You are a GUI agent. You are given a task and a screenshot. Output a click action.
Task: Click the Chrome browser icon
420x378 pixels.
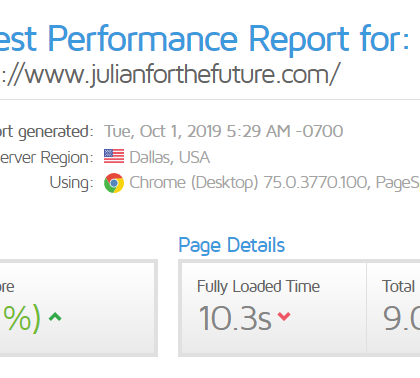pyautogui.click(x=114, y=183)
